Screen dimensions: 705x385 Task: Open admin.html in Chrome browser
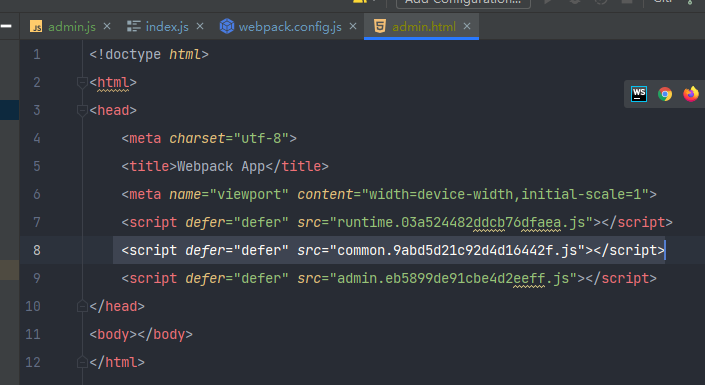tap(665, 94)
